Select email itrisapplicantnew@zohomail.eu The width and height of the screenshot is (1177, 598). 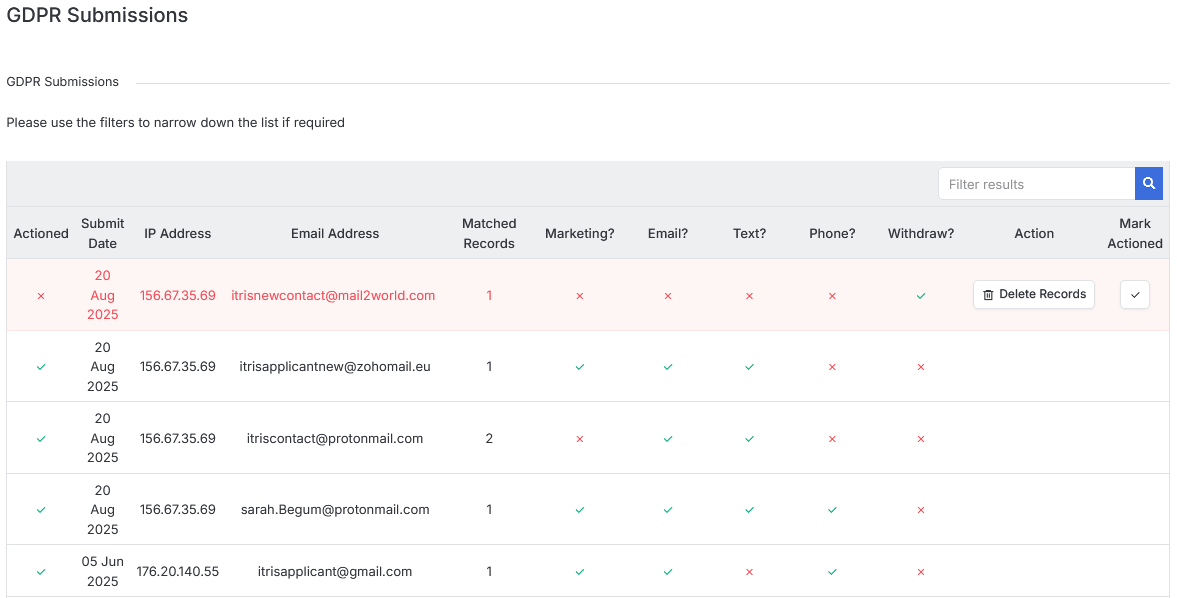335,367
